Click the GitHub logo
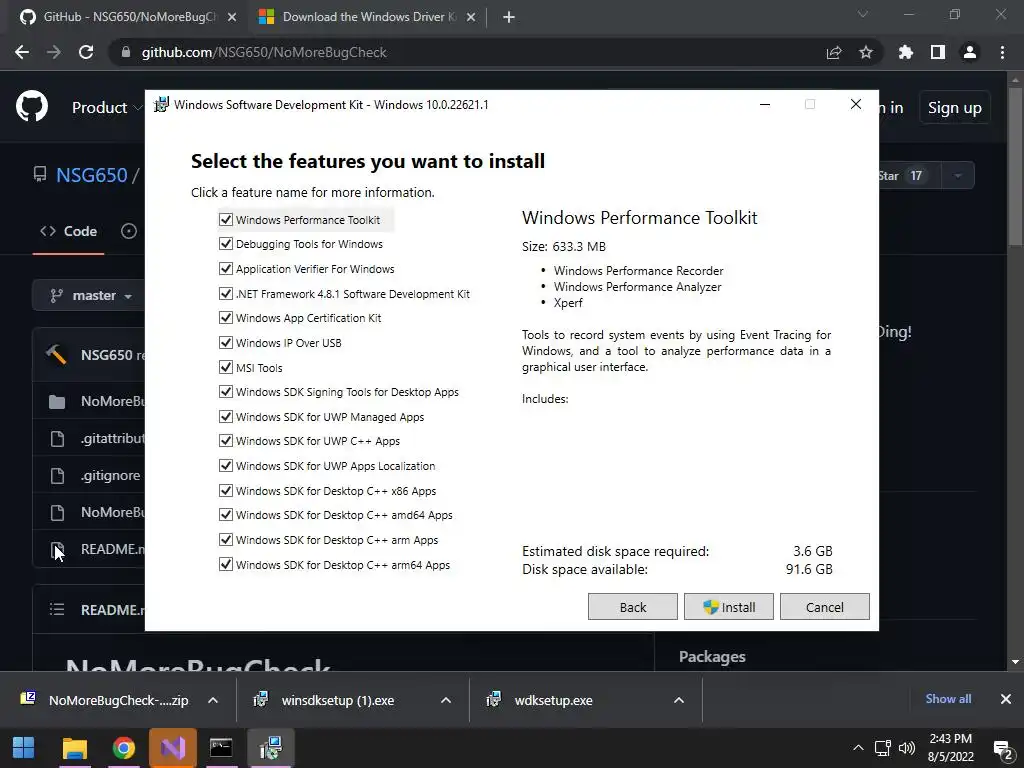 point(32,107)
